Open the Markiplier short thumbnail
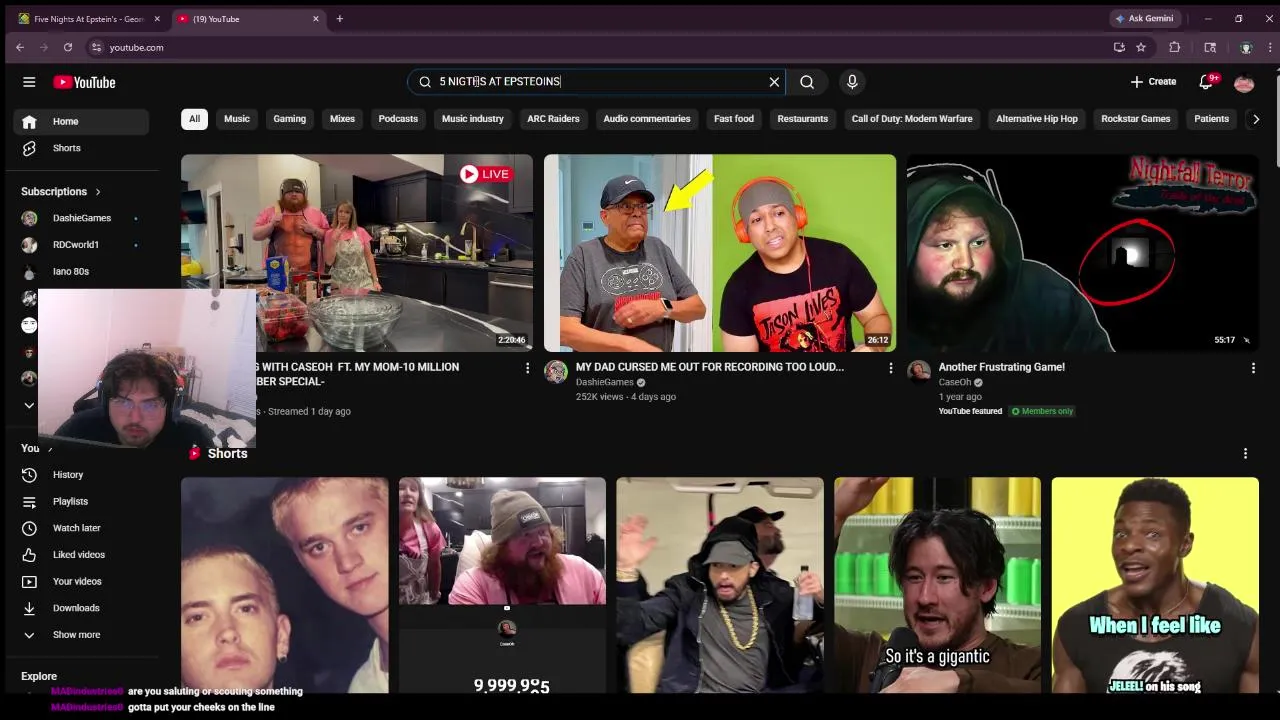Viewport: 1280px width, 720px height. coord(937,585)
